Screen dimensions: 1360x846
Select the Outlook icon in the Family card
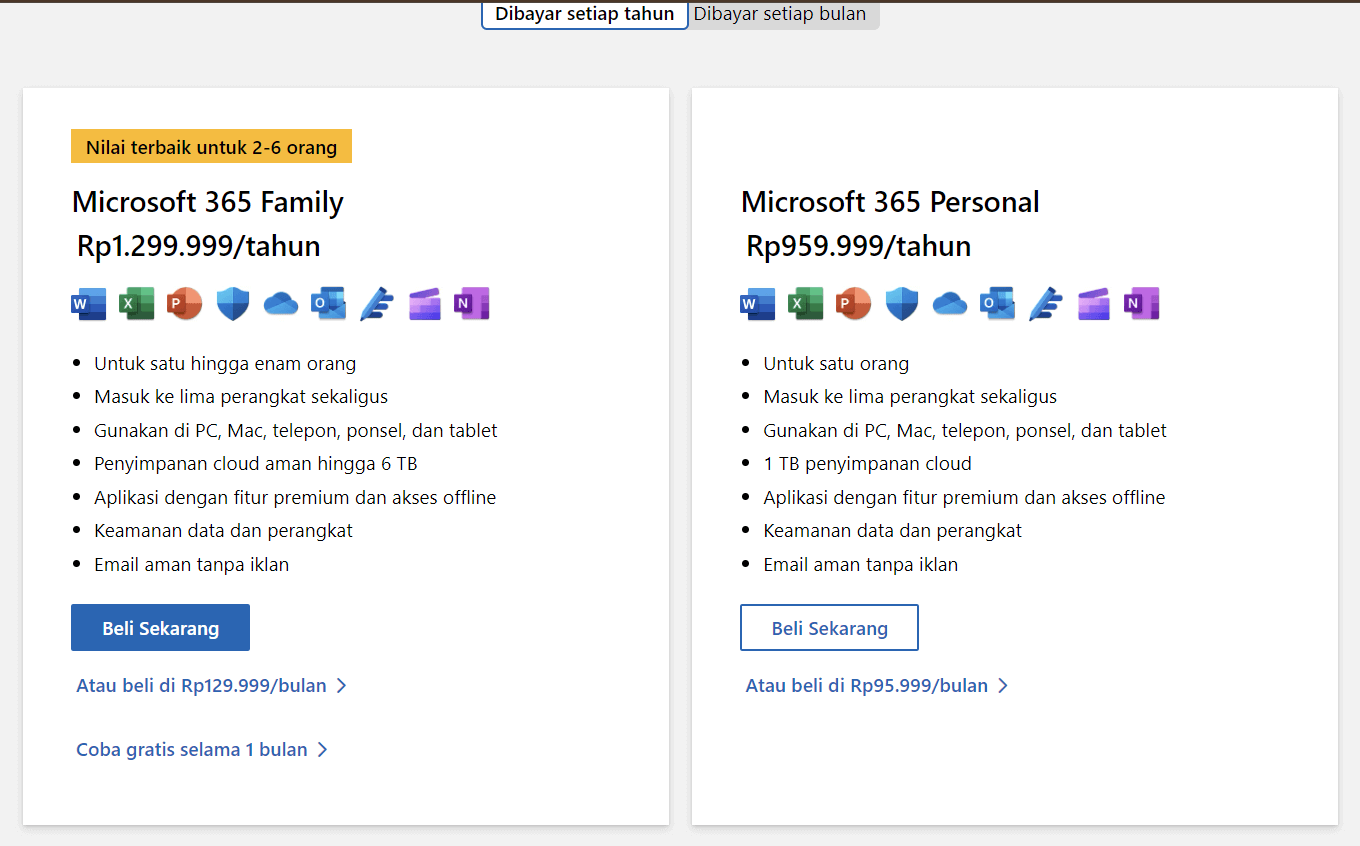coord(328,303)
